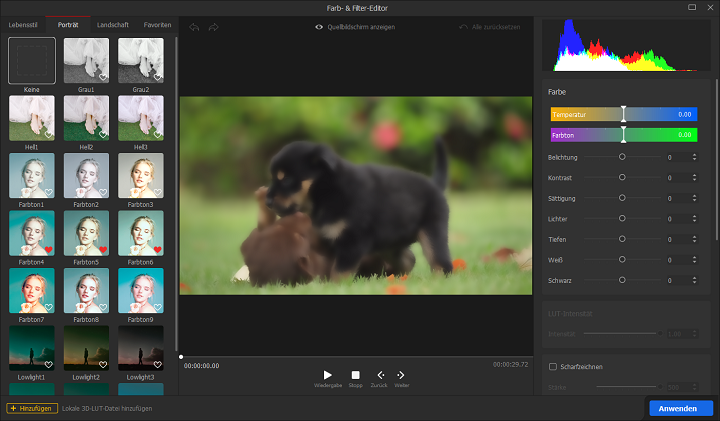Favorite the Farbton7 filter heart

[49, 307]
